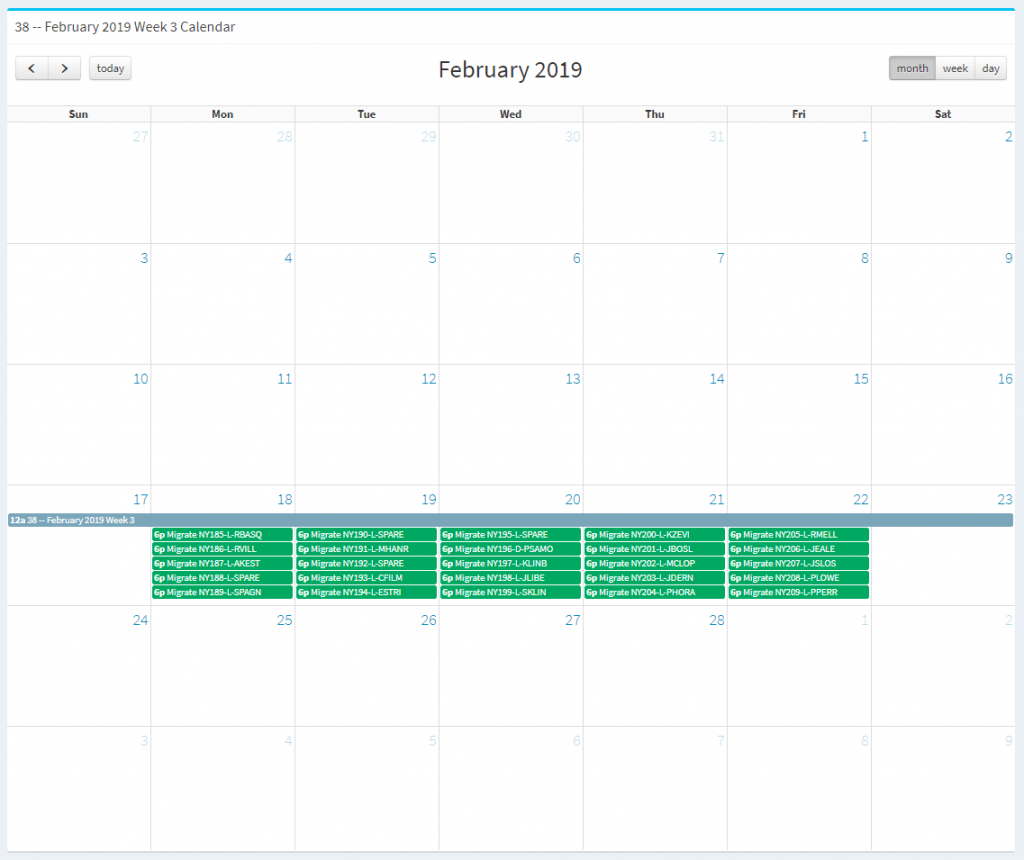Viewport: 1024px width, 860px height.
Task: Click the date number 28
Action: point(716,621)
